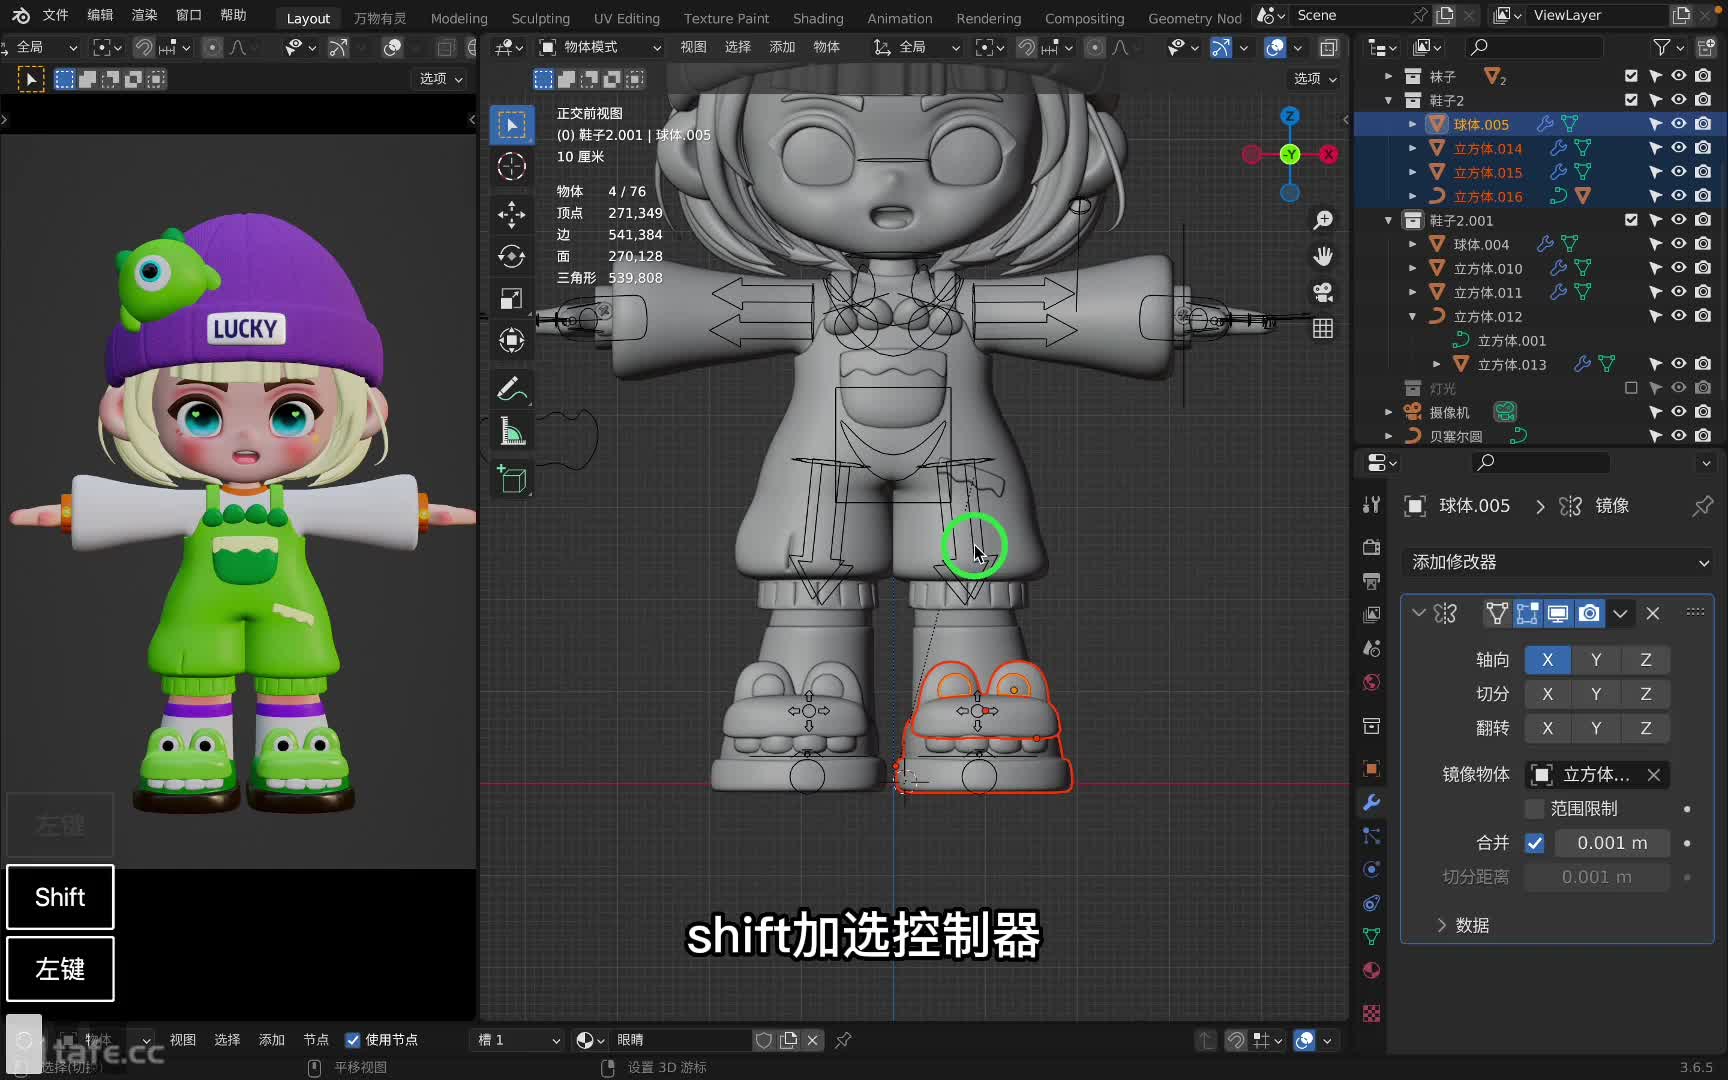Open the Render properties tab

(x=1371, y=547)
